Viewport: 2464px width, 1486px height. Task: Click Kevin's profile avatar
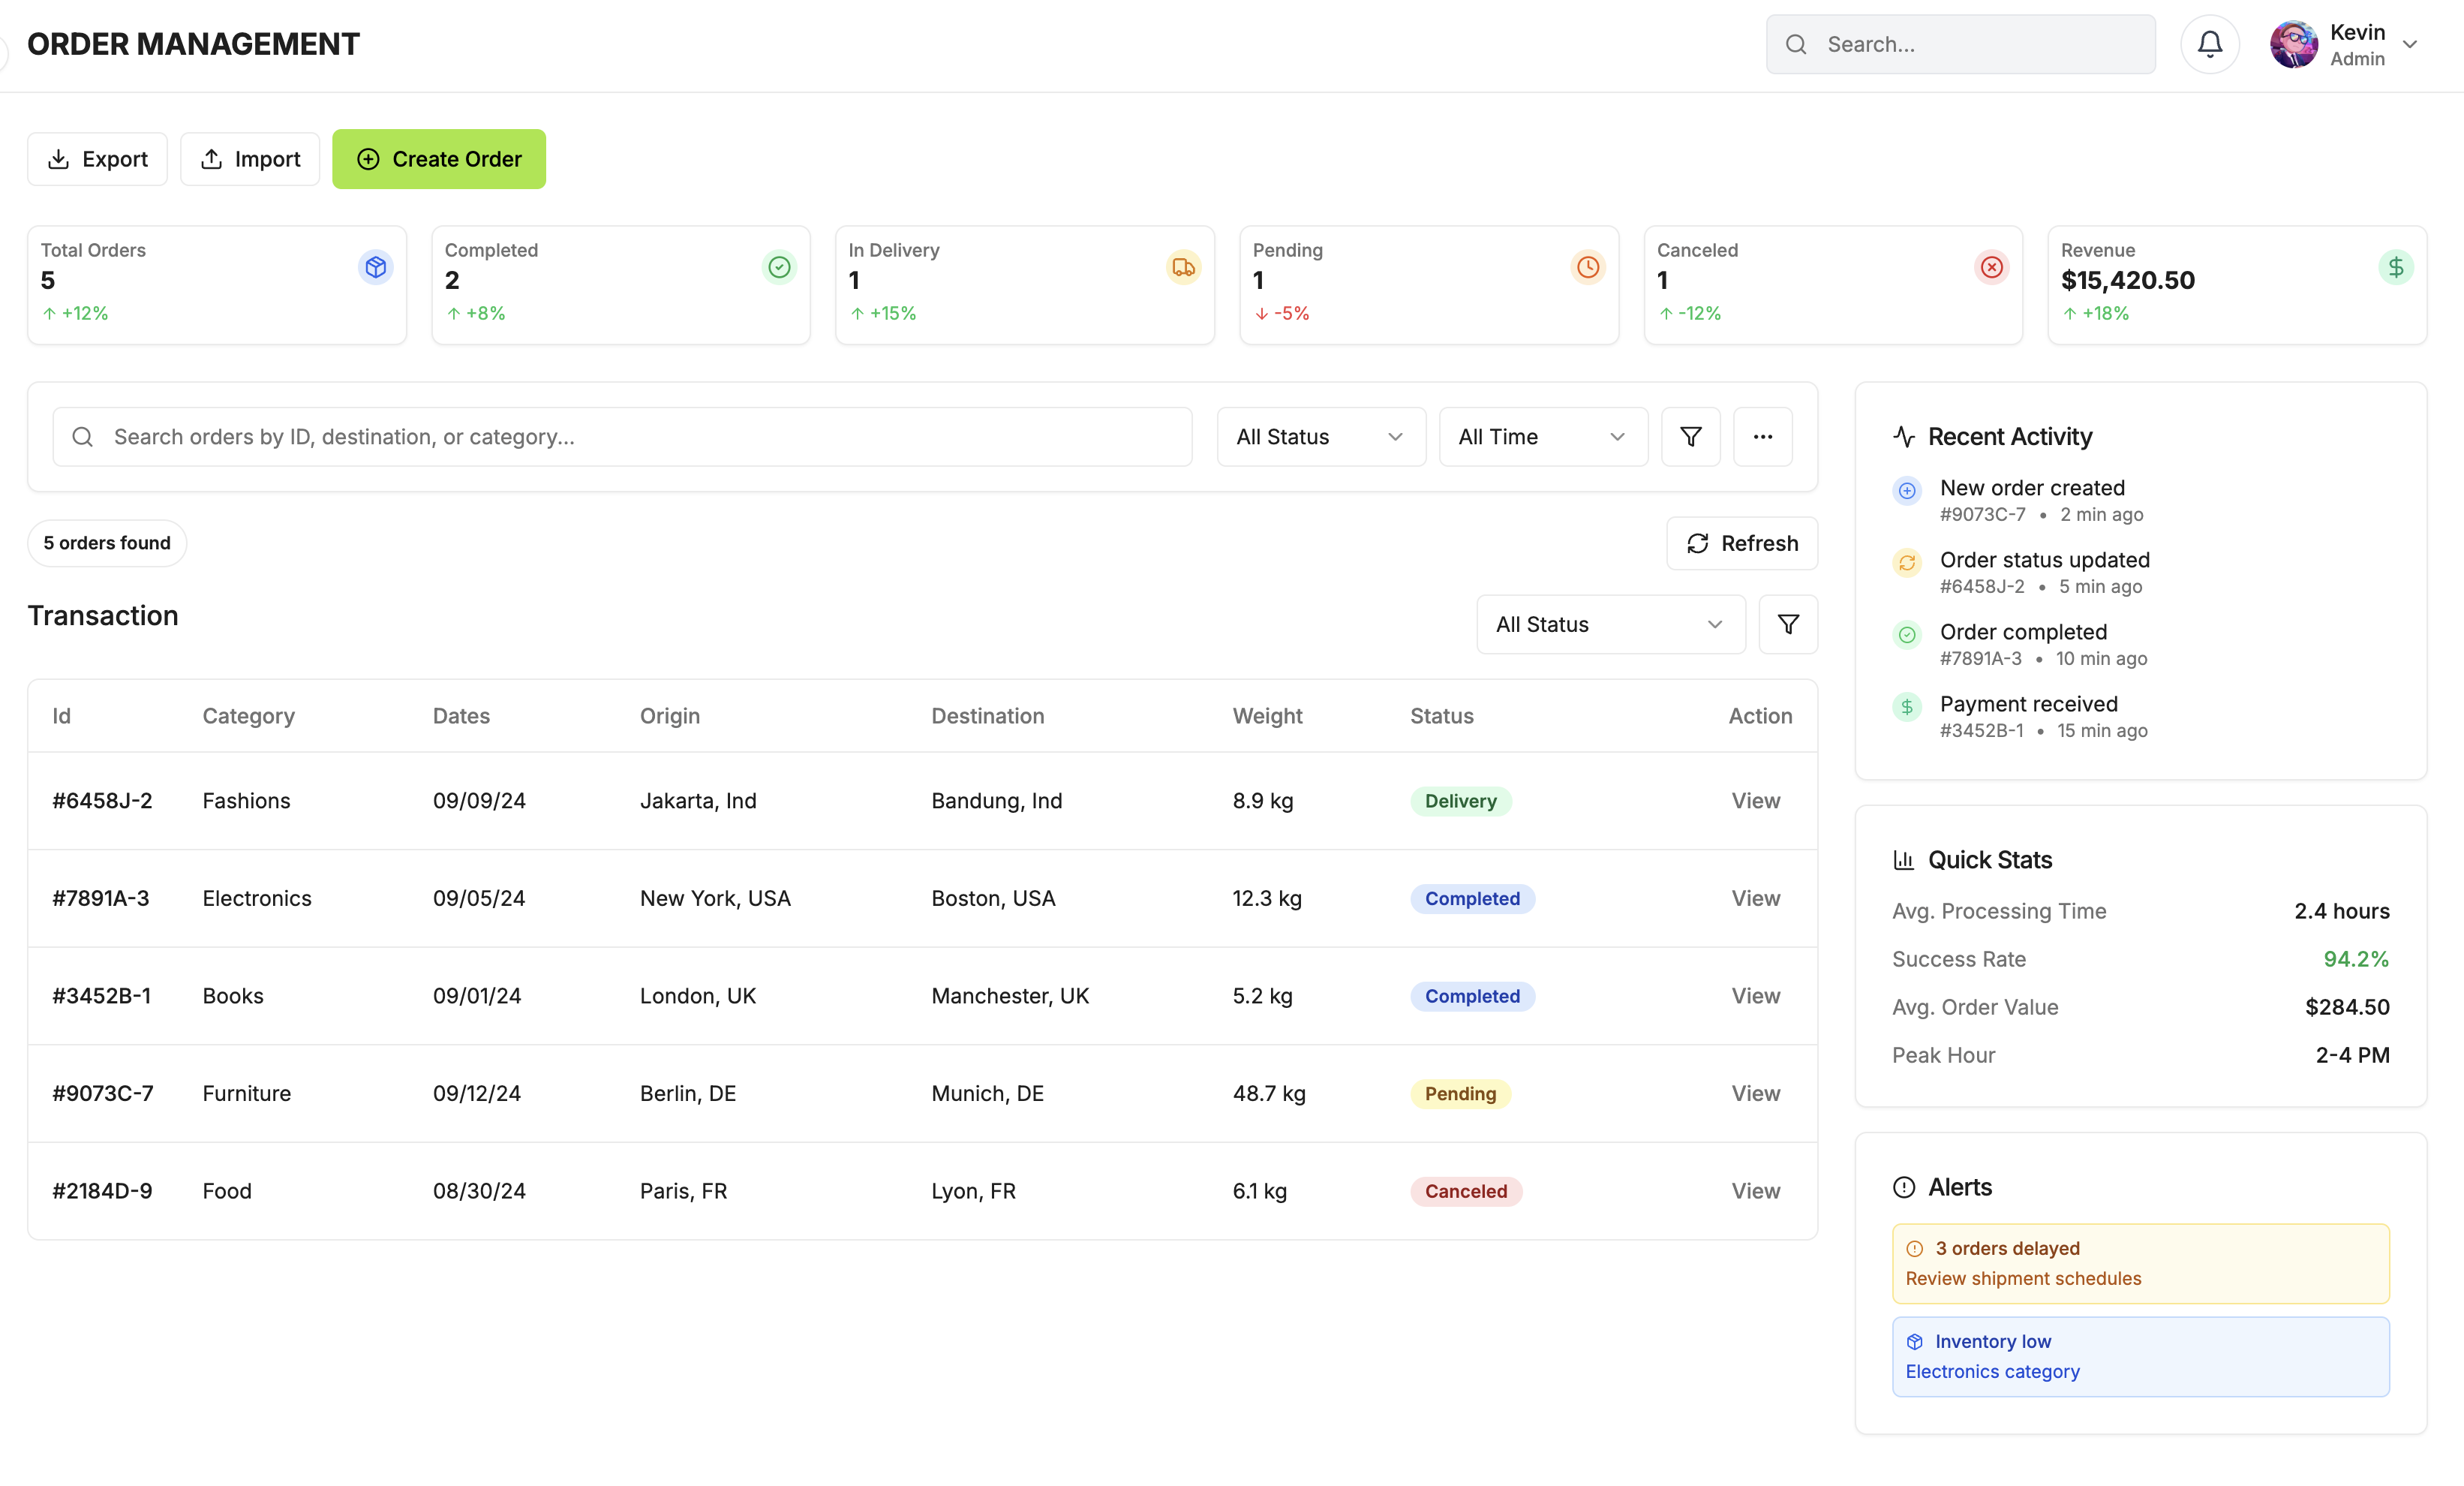pos(2293,44)
